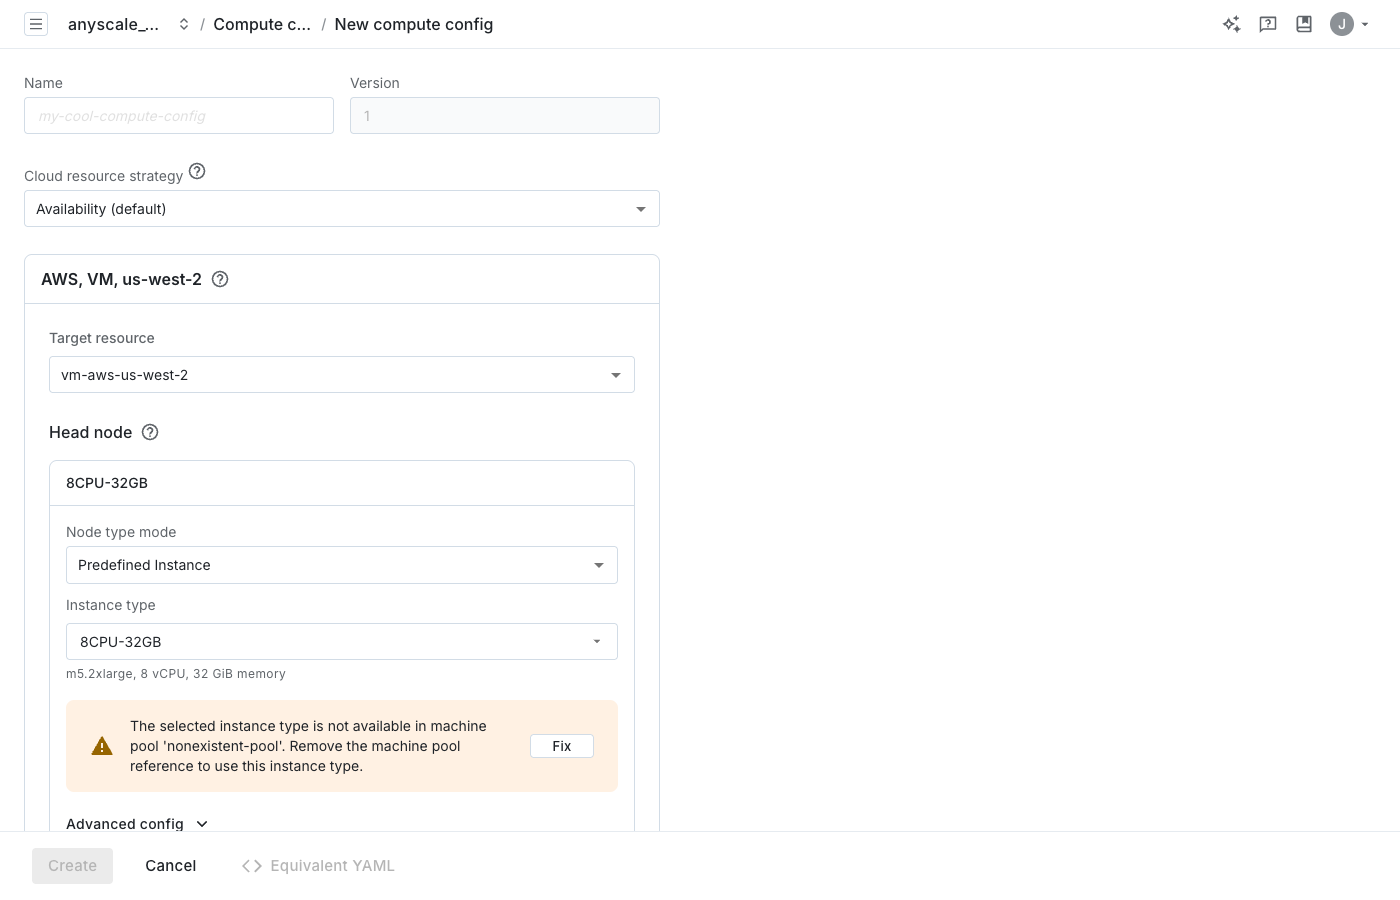The image size is (1400, 900).
Task: Click the Cancel button
Action: pos(170,866)
